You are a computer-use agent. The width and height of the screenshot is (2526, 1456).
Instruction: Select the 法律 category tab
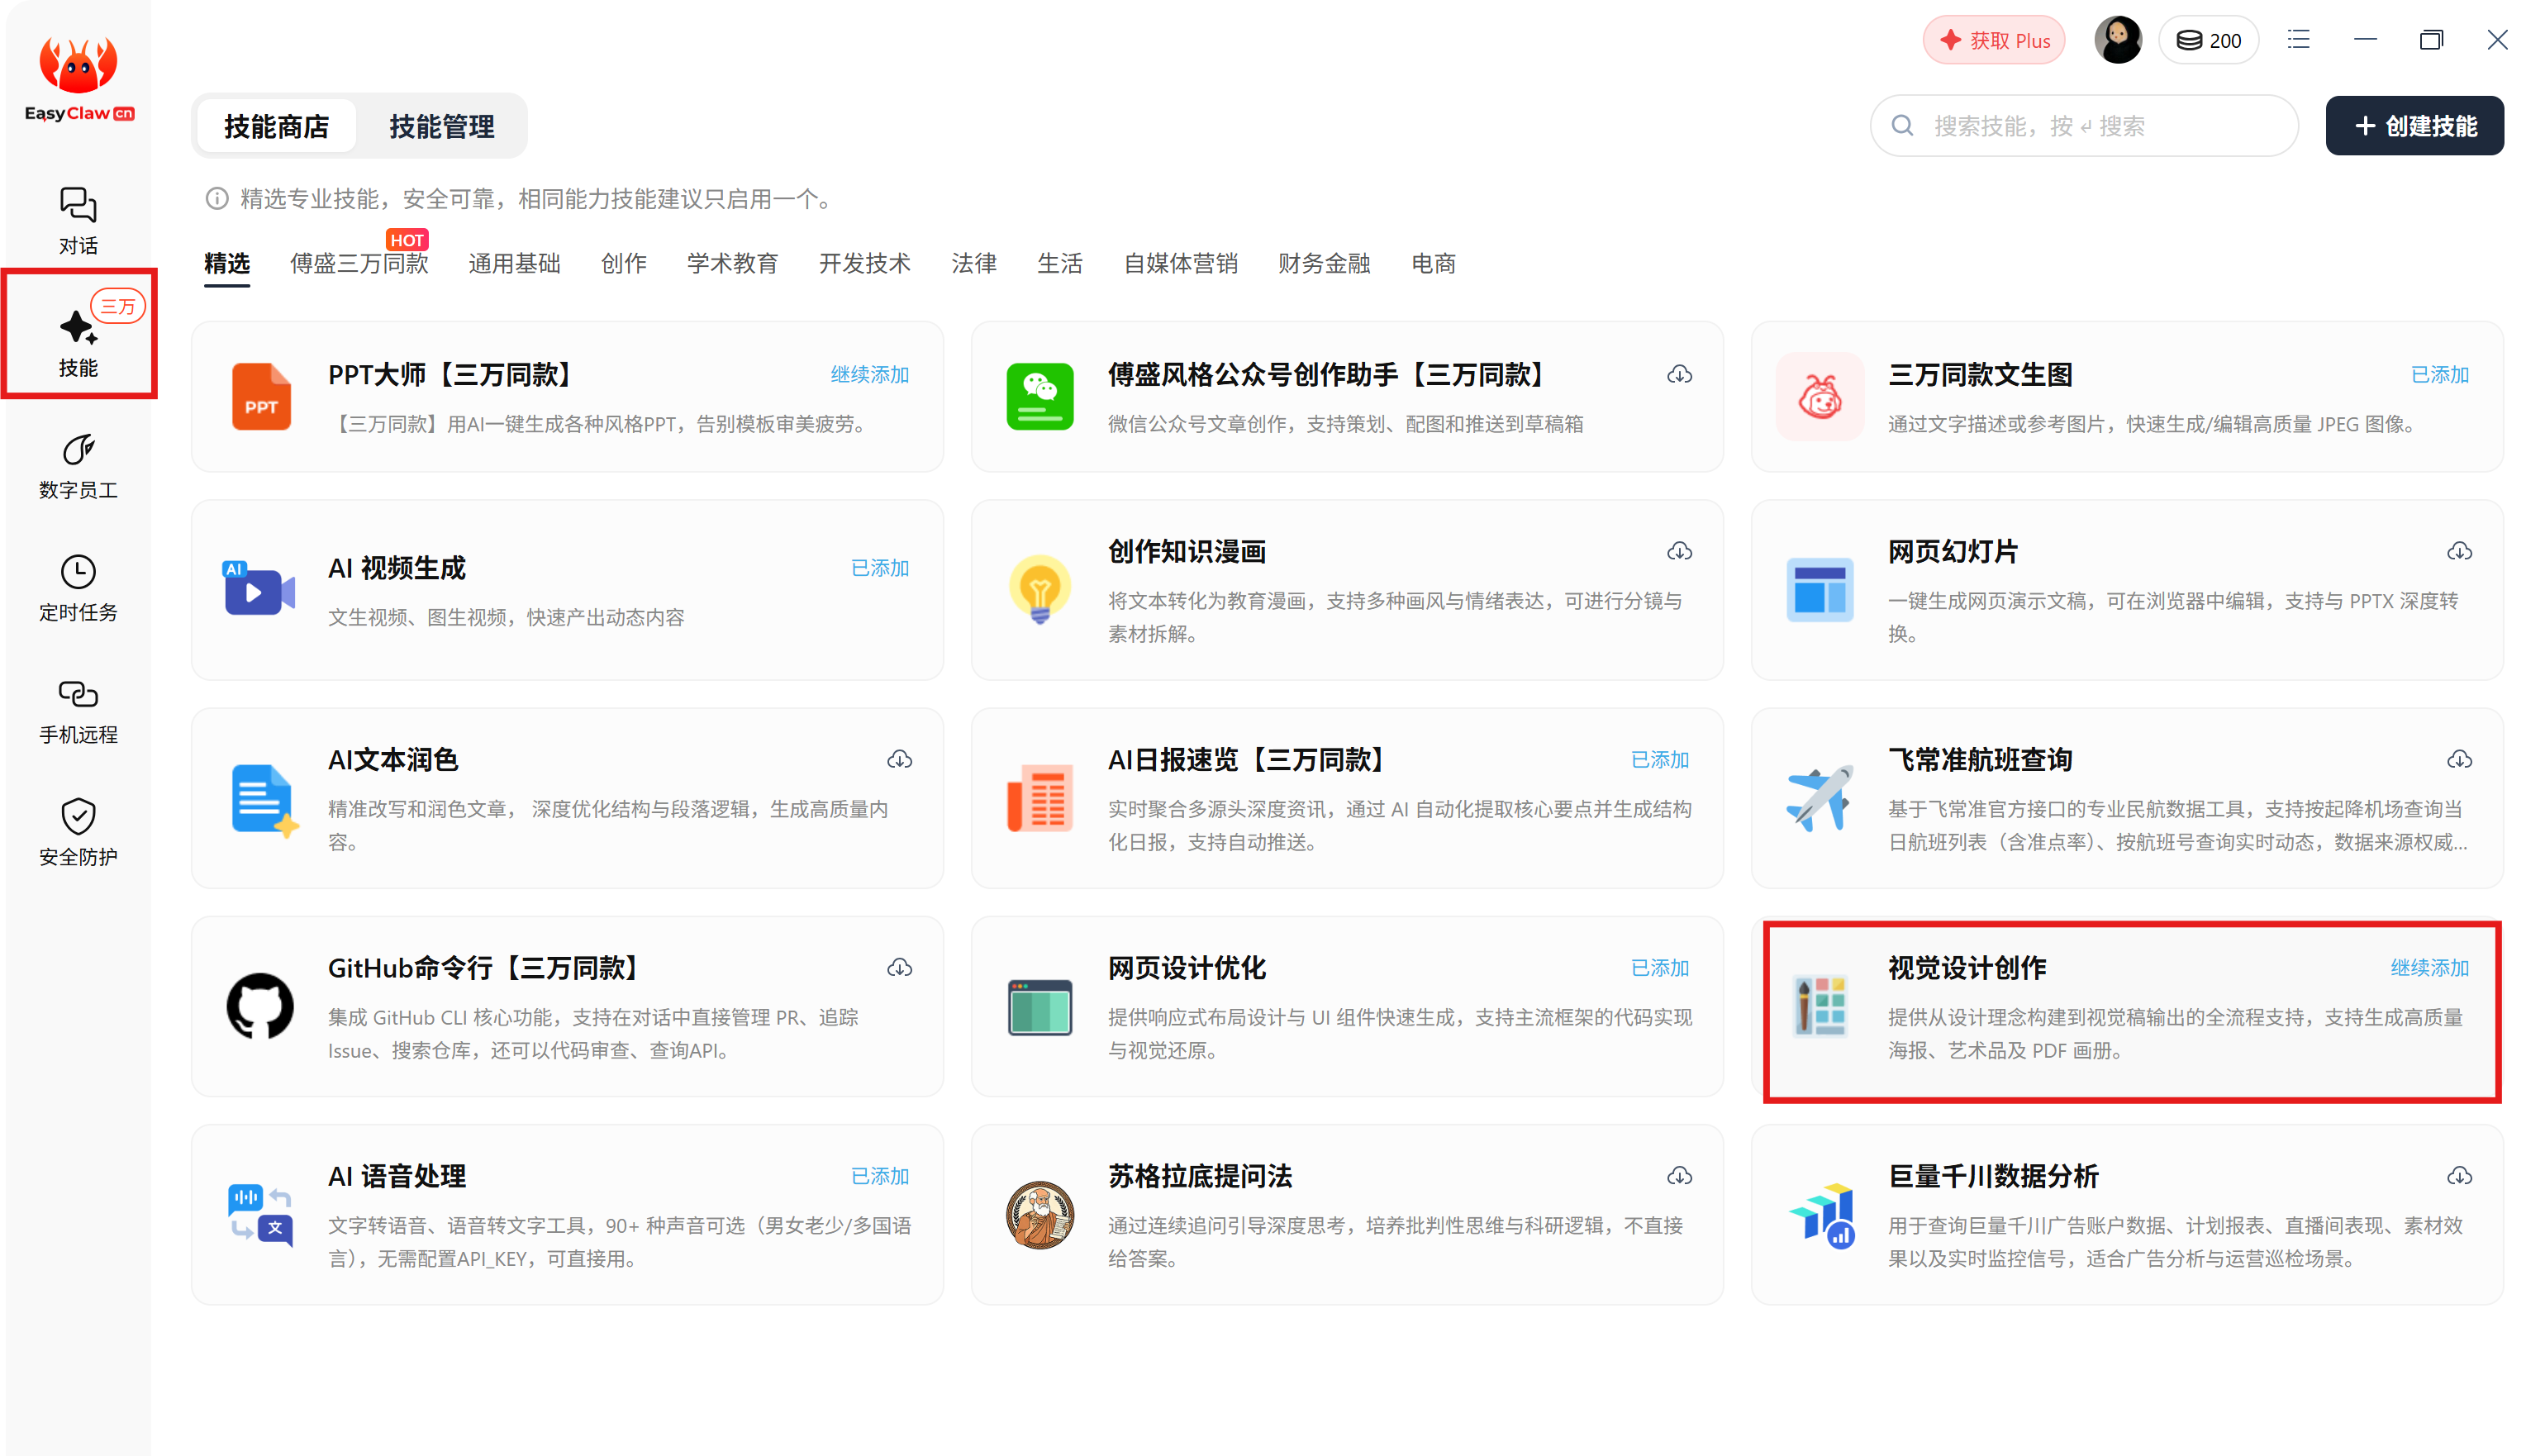[973, 263]
